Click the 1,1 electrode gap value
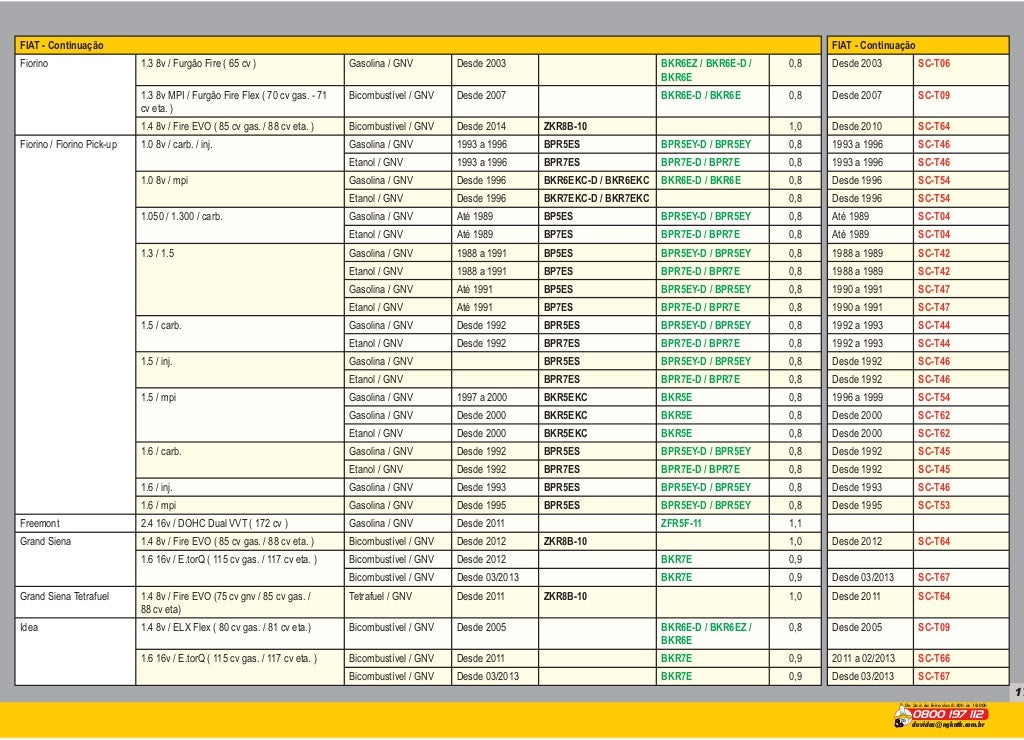This screenshot has height=740, width=1024. pyautogui.click(x=795, y=523)
